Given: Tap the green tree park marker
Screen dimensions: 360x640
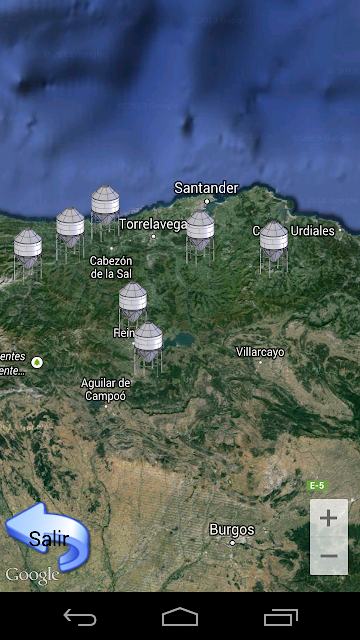Looking at the screenshot, I should tap(37, 362).
